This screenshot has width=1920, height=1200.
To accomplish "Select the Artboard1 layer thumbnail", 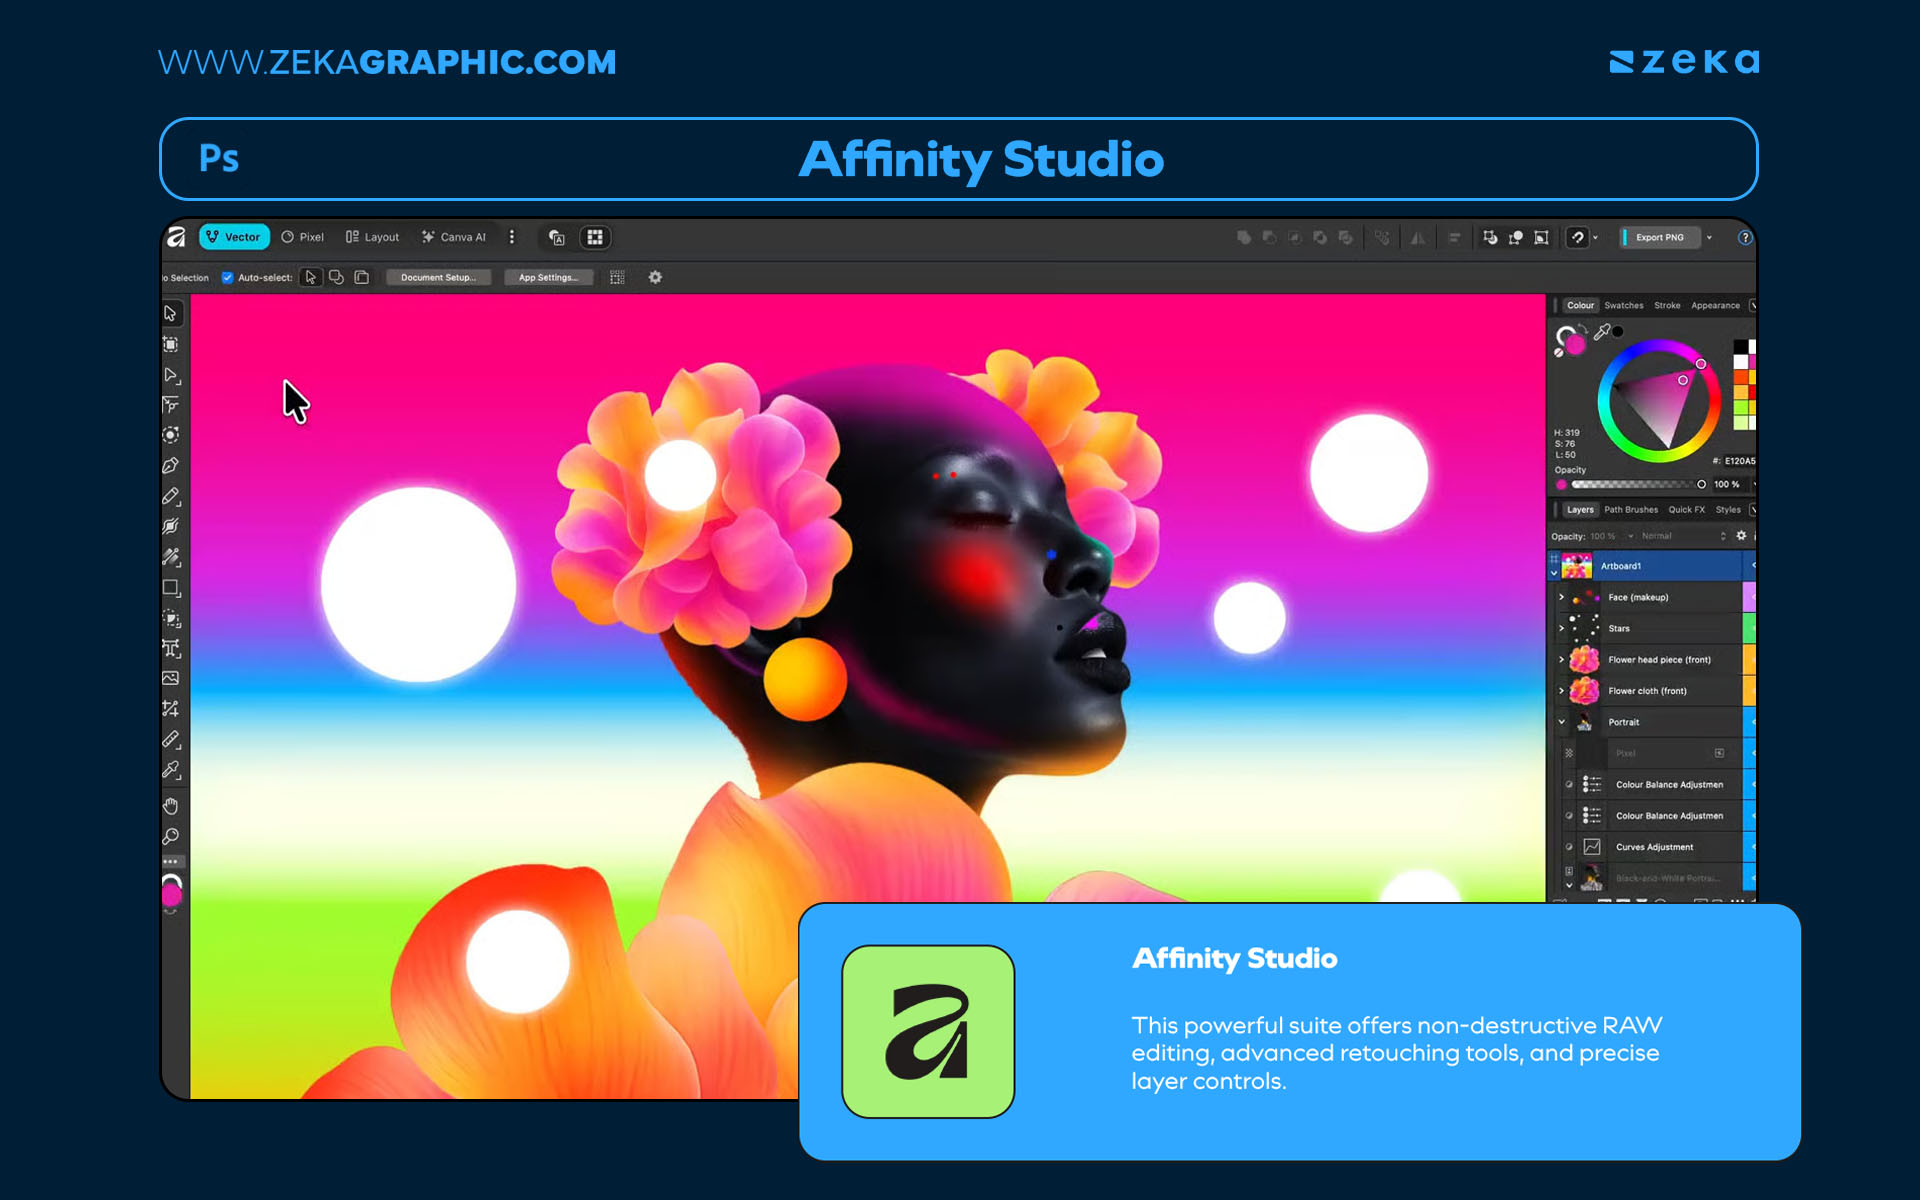I will point(1576,566).
